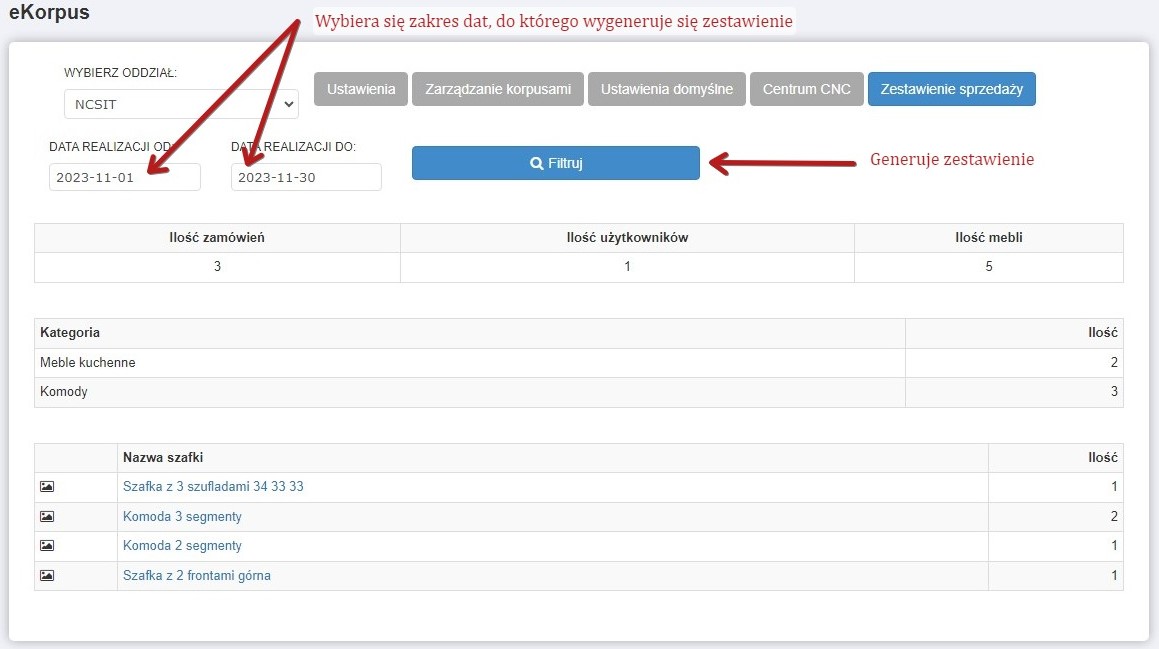Open Ustawienia domyślne section
1159x649 pixels.
666,89
